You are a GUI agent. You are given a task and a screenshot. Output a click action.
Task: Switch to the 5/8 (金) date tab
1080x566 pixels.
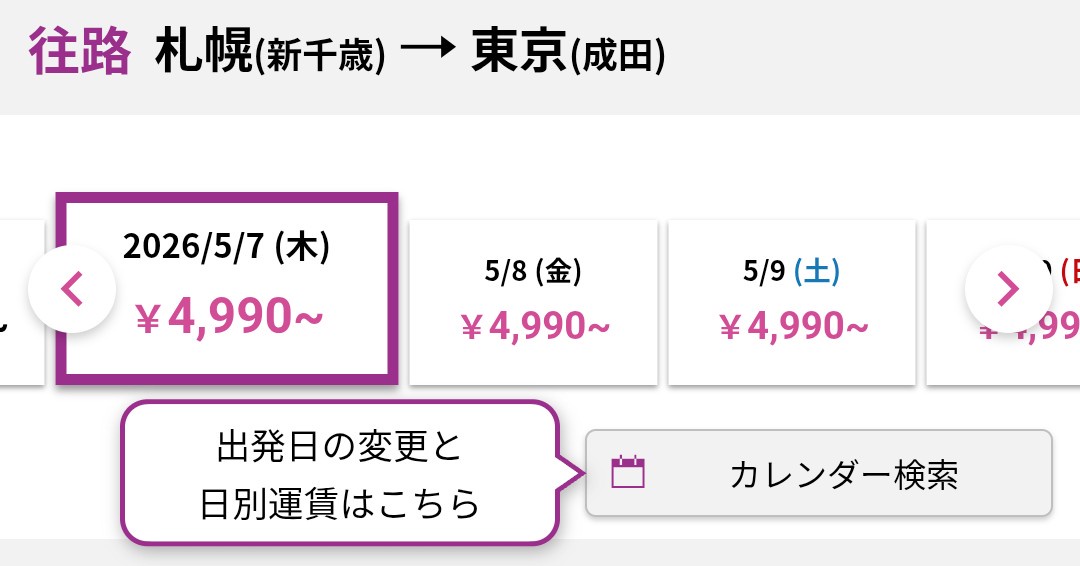(534, 302)
